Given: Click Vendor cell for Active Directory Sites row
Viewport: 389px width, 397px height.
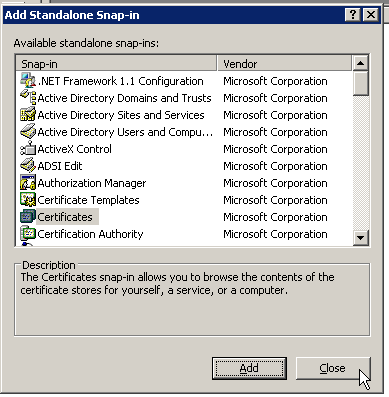Looking at the screenshot, I should tap(275, 115).
